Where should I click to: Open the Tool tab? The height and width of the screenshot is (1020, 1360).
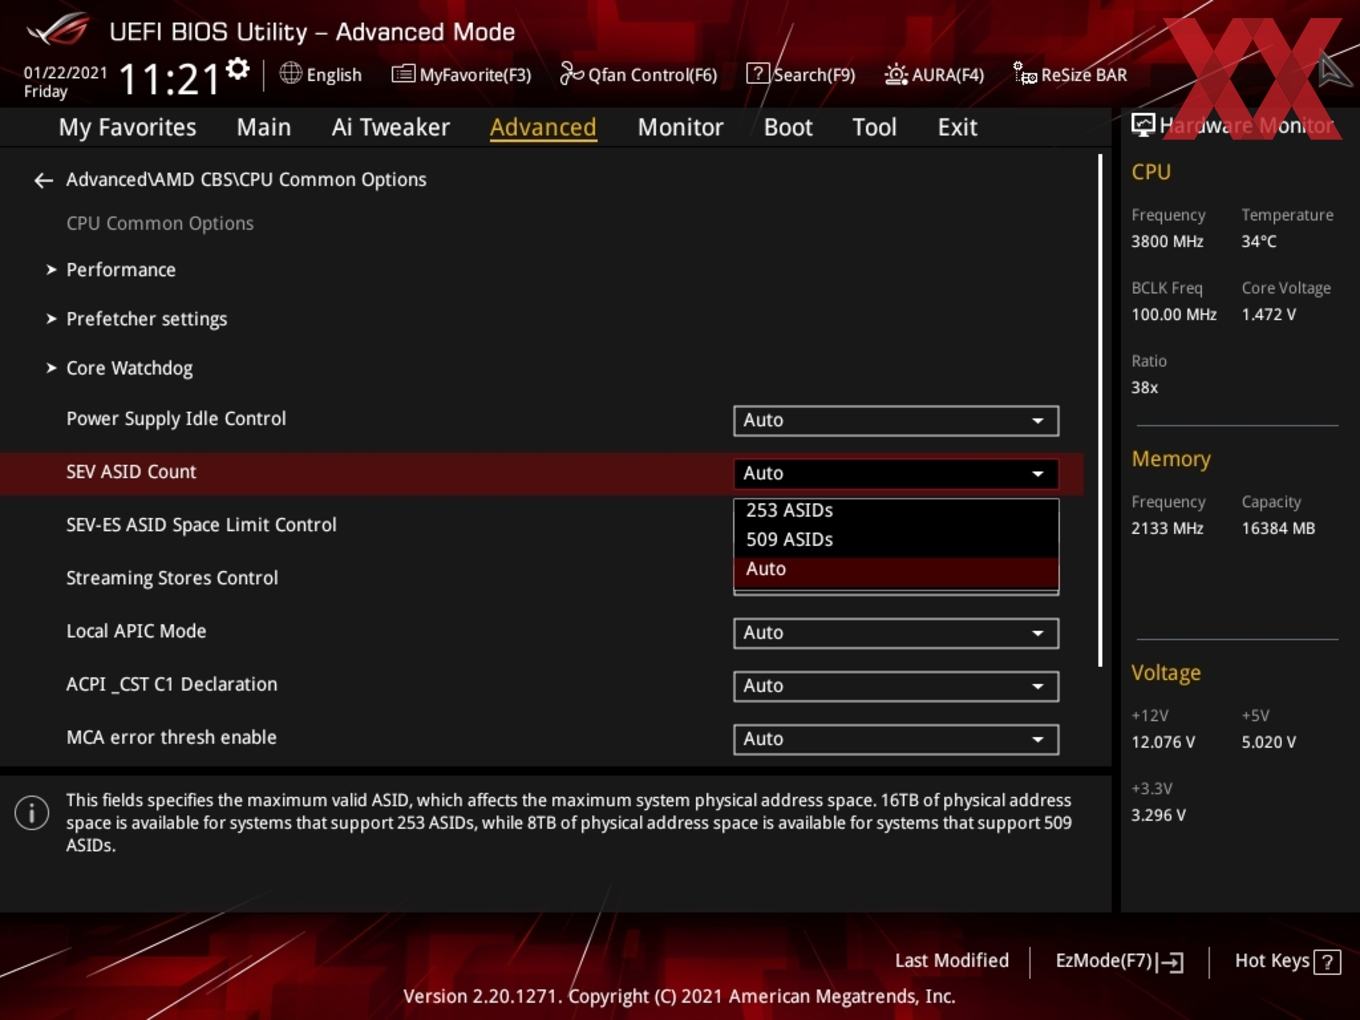click(x=874, y=127)
